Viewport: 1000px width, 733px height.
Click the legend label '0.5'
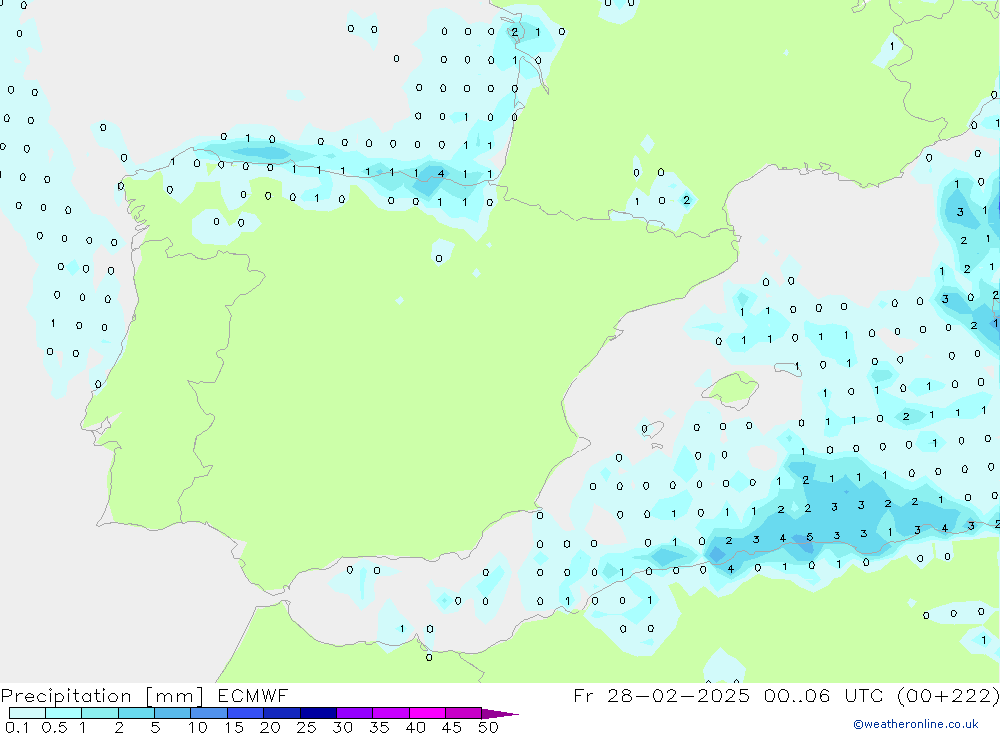[x=55, y=727]
